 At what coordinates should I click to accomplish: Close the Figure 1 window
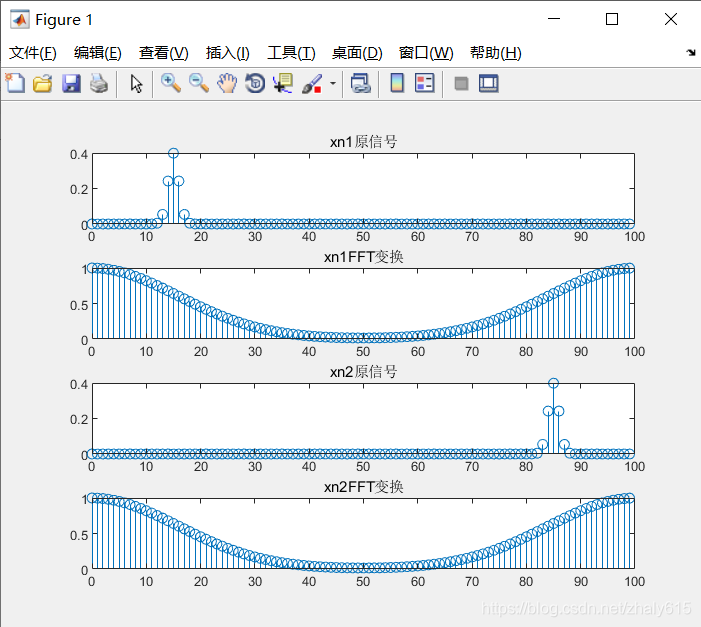pyautogui.click(x=671, y=19)
